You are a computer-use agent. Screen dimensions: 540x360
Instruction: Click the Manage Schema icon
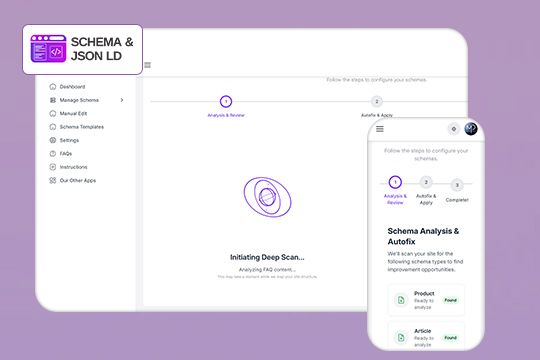[x=53, y=100]
